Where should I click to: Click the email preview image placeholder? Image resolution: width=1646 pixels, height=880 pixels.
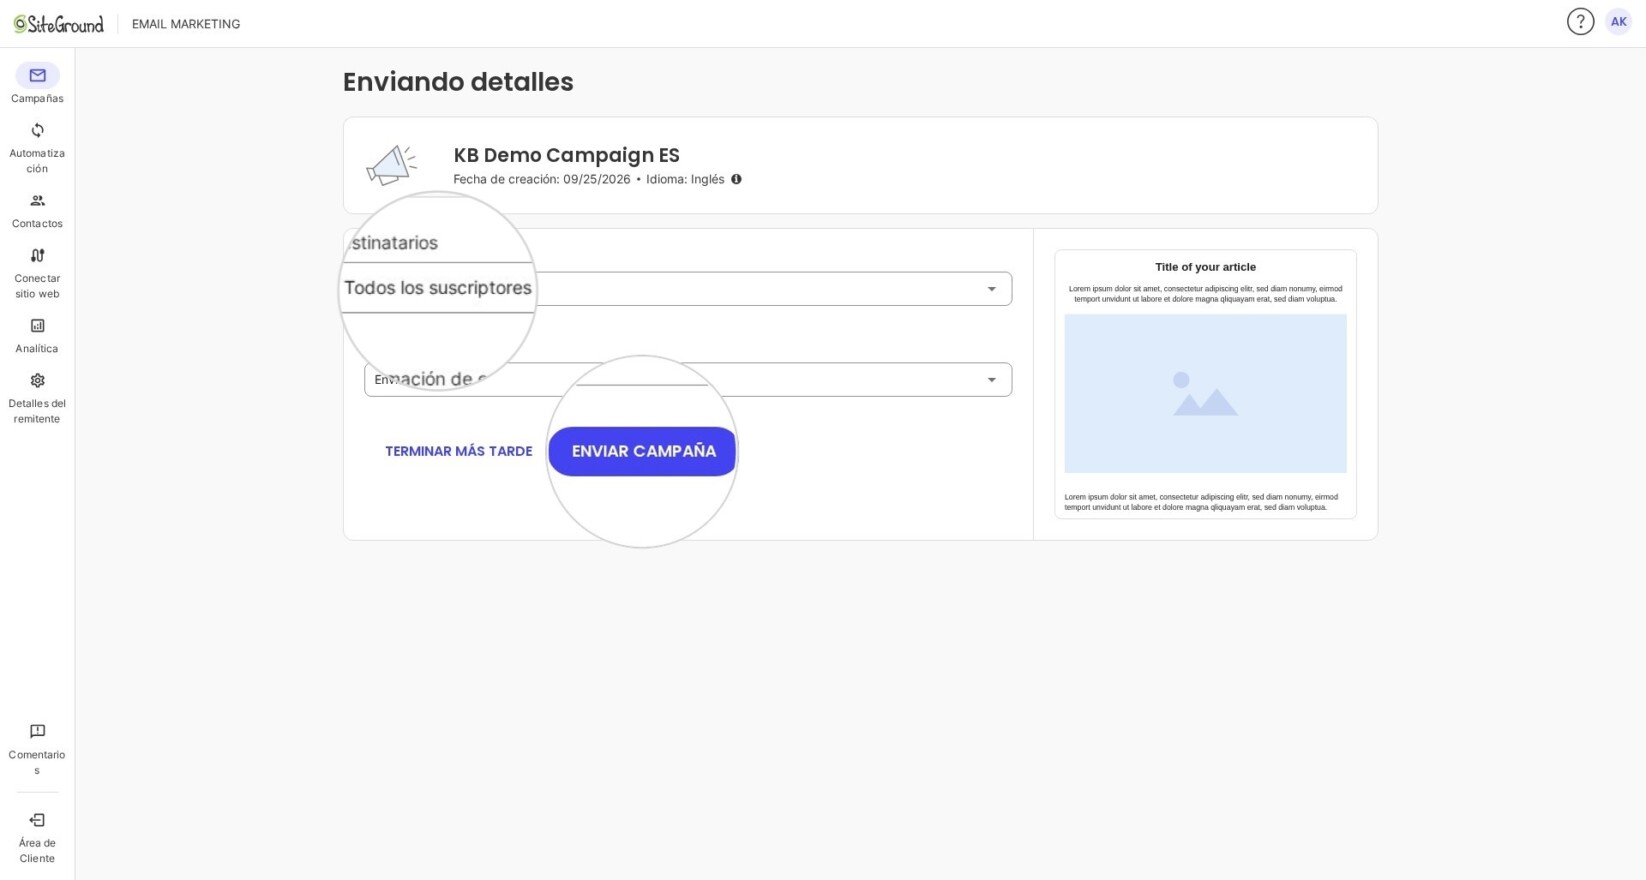pos(1205,394)
